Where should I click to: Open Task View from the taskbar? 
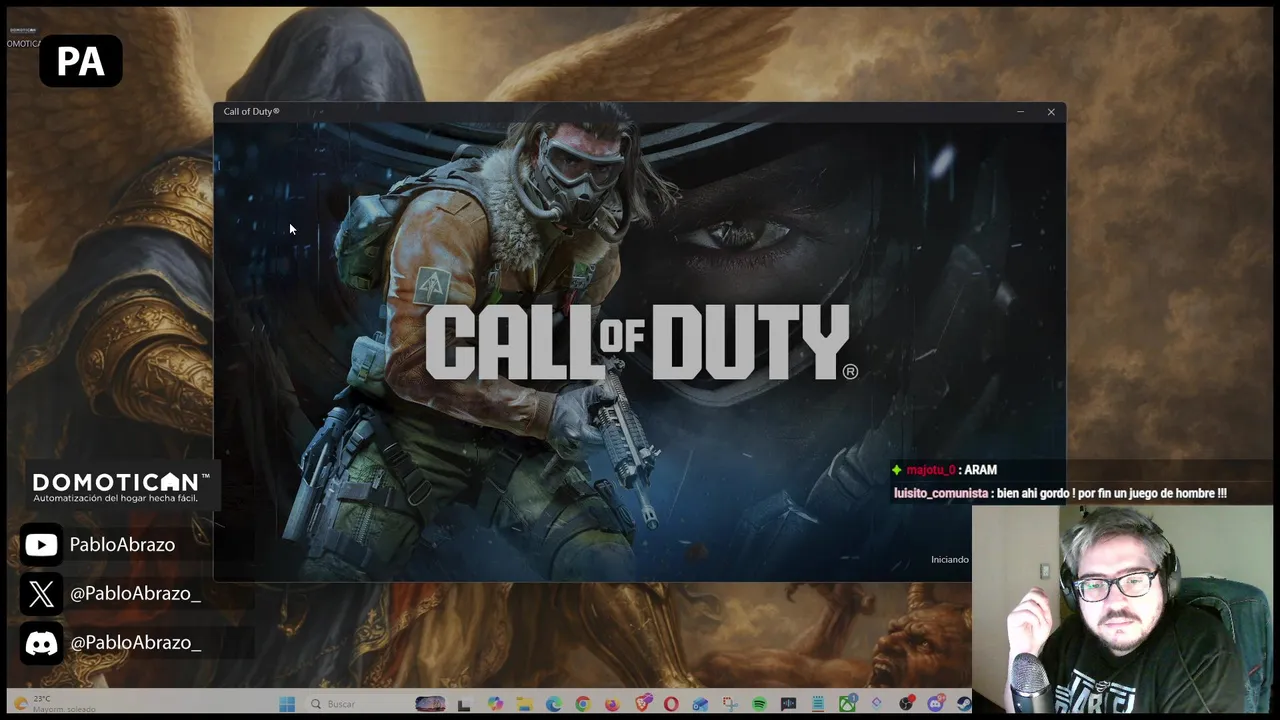(463, 704)
